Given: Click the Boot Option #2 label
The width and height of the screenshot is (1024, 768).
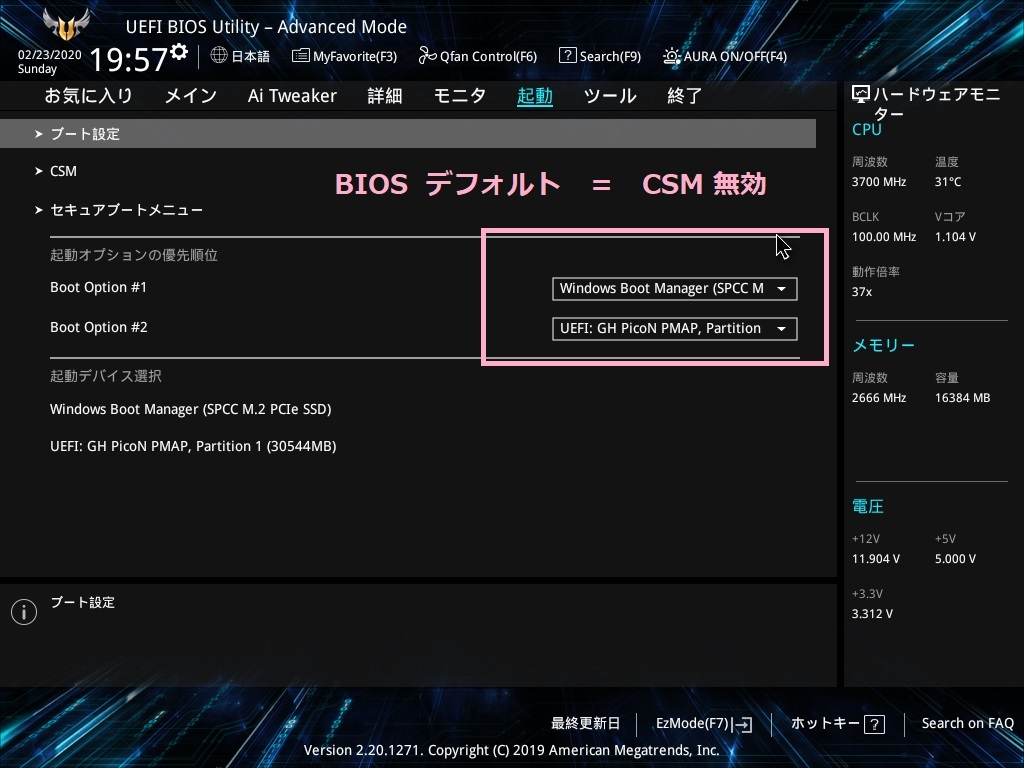Looking at the screenshot, I should (99, 327).
